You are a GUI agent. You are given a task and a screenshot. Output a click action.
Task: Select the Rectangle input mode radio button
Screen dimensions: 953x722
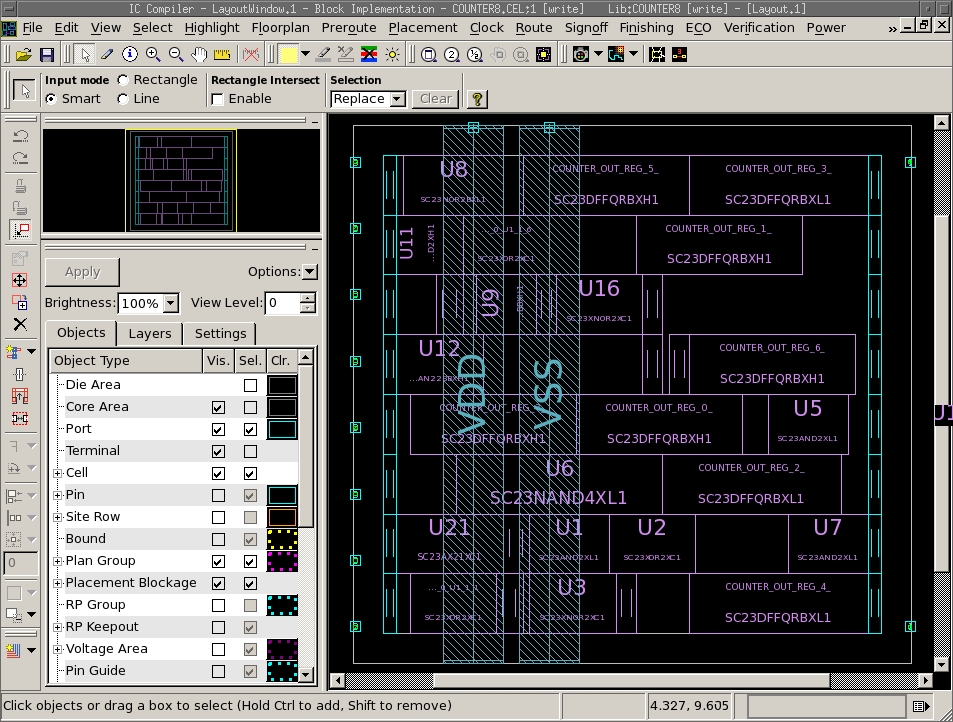tap(123, 80)
